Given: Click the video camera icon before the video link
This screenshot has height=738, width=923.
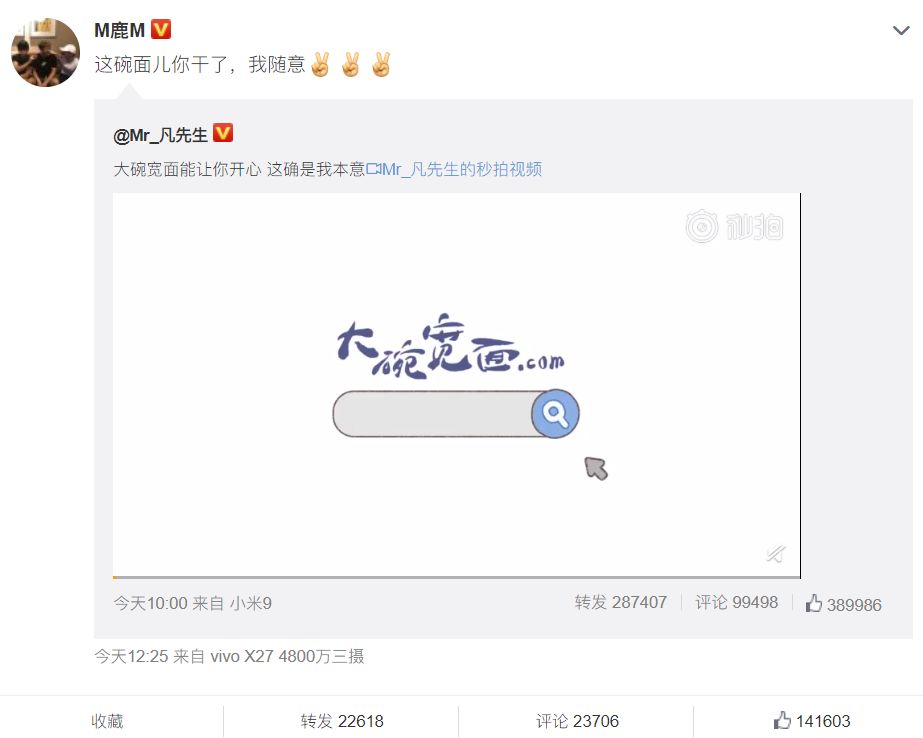Looking at the screenshot, I should point(374,169).
